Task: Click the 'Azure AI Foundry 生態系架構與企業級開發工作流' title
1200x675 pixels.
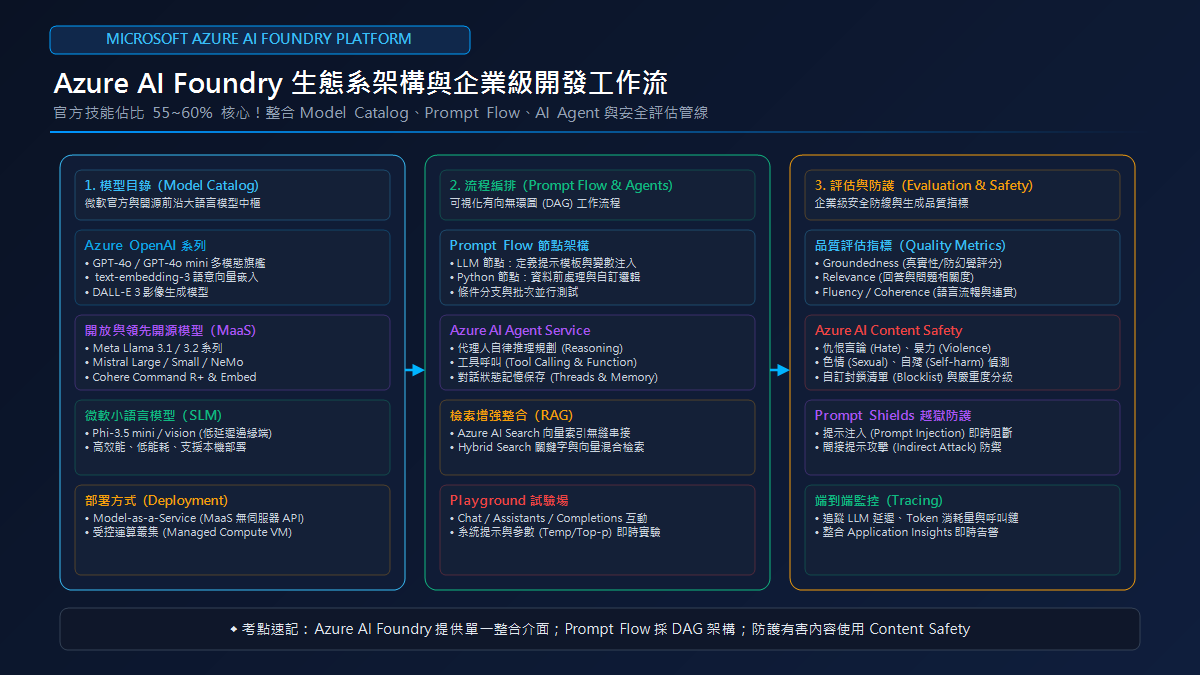Action: coord(361,83)
